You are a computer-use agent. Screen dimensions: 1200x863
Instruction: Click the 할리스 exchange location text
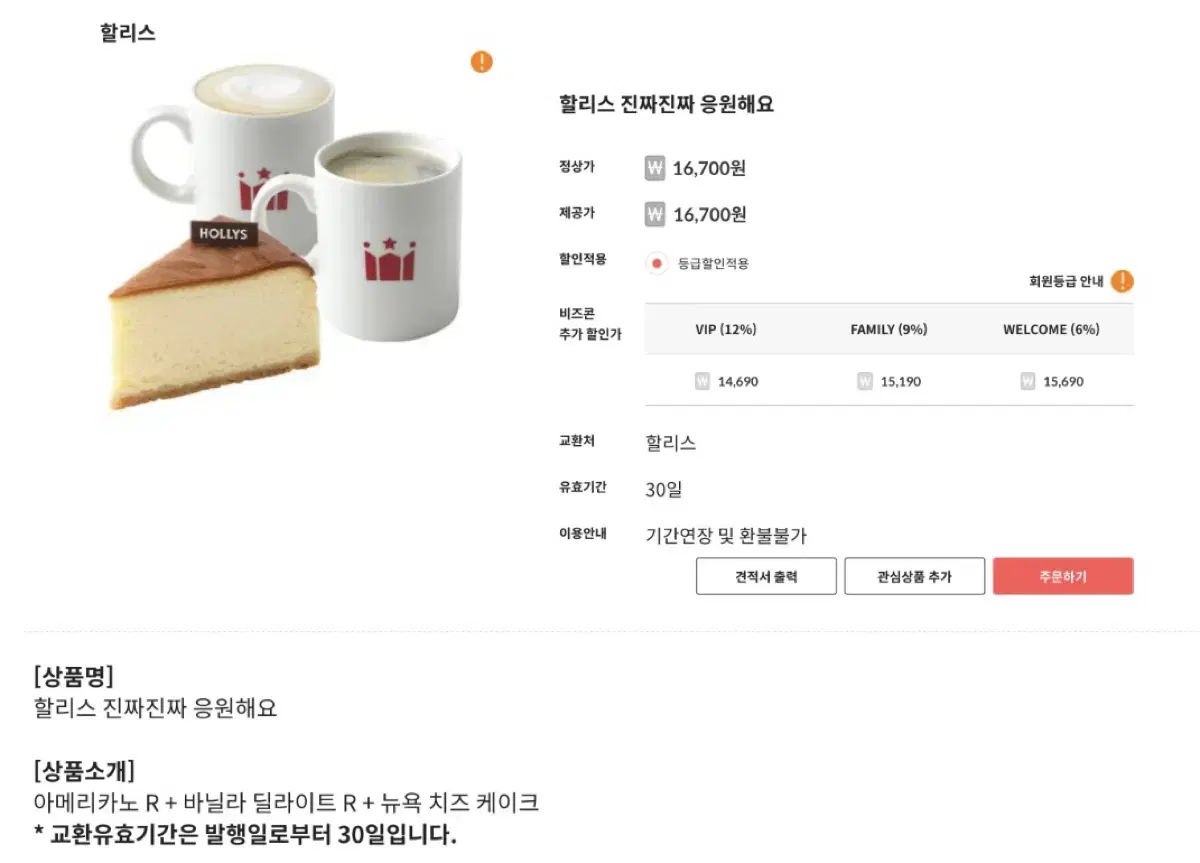pyautogui.click(x=671, y=443)
